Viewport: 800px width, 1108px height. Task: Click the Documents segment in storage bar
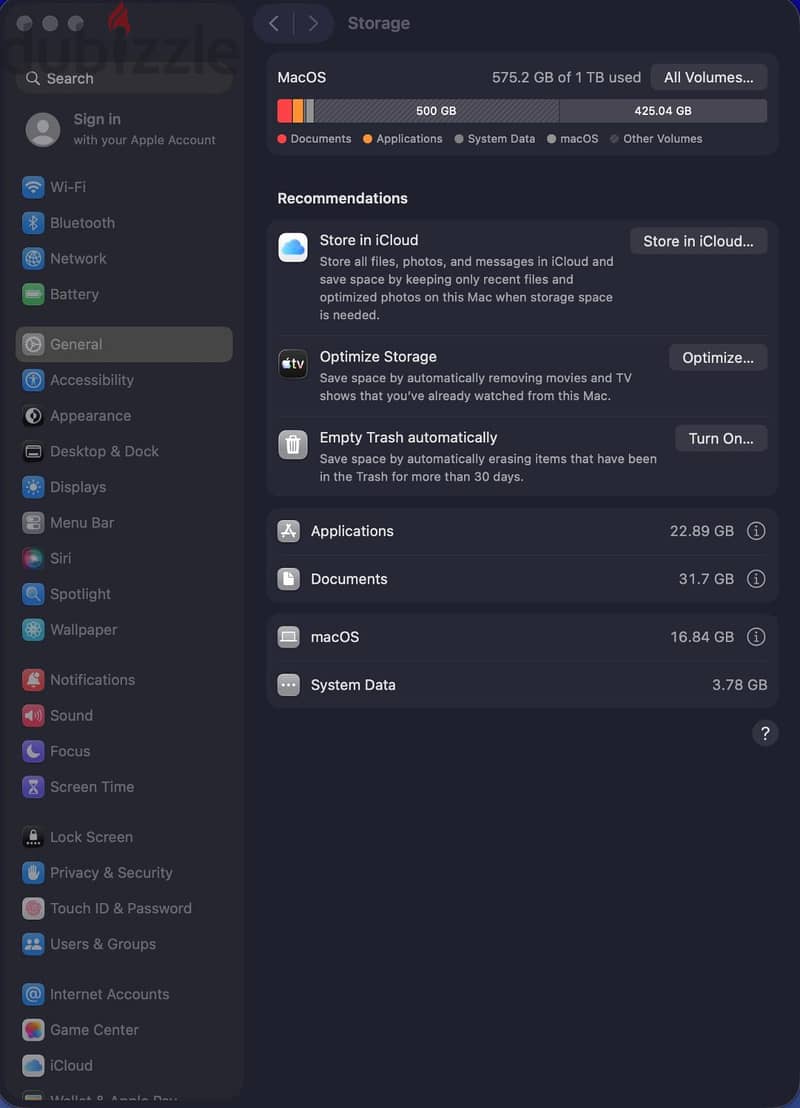click(285, 111)
